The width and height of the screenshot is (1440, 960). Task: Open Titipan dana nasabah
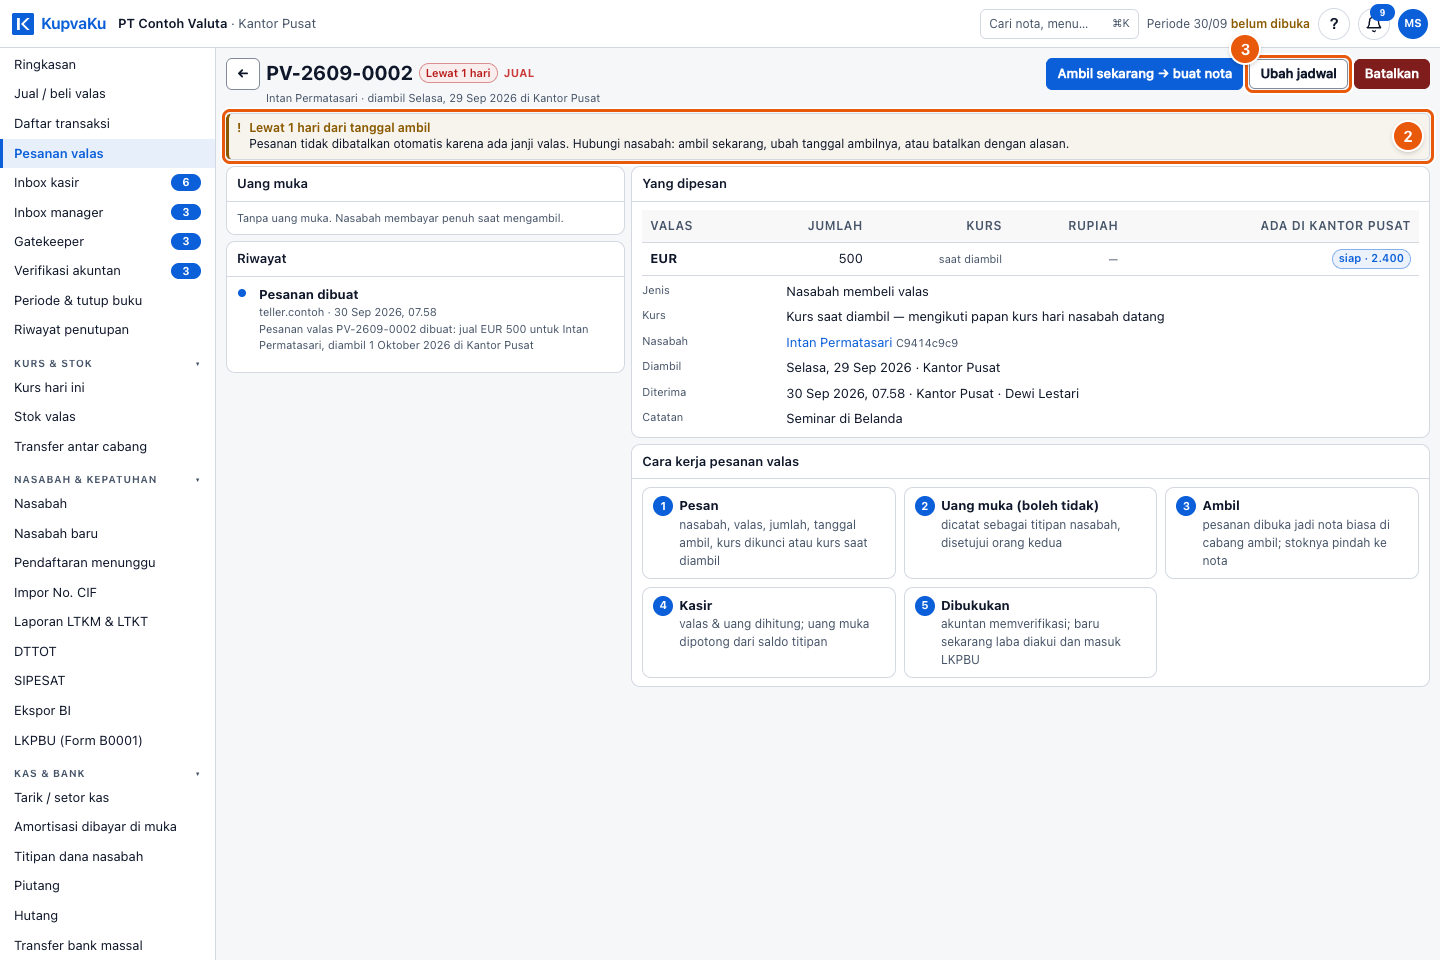[107, 857]
